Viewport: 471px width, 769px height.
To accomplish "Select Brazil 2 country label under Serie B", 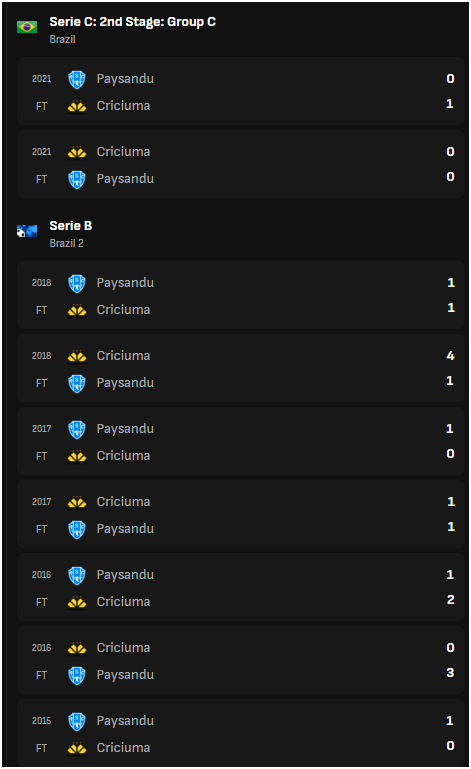I will click(66, 243).
